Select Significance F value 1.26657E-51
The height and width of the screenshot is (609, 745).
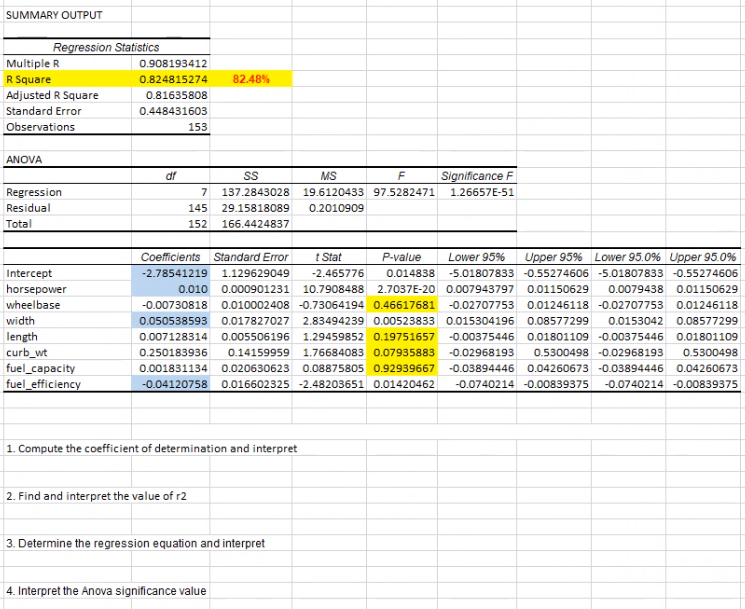(x=482, y=192)
